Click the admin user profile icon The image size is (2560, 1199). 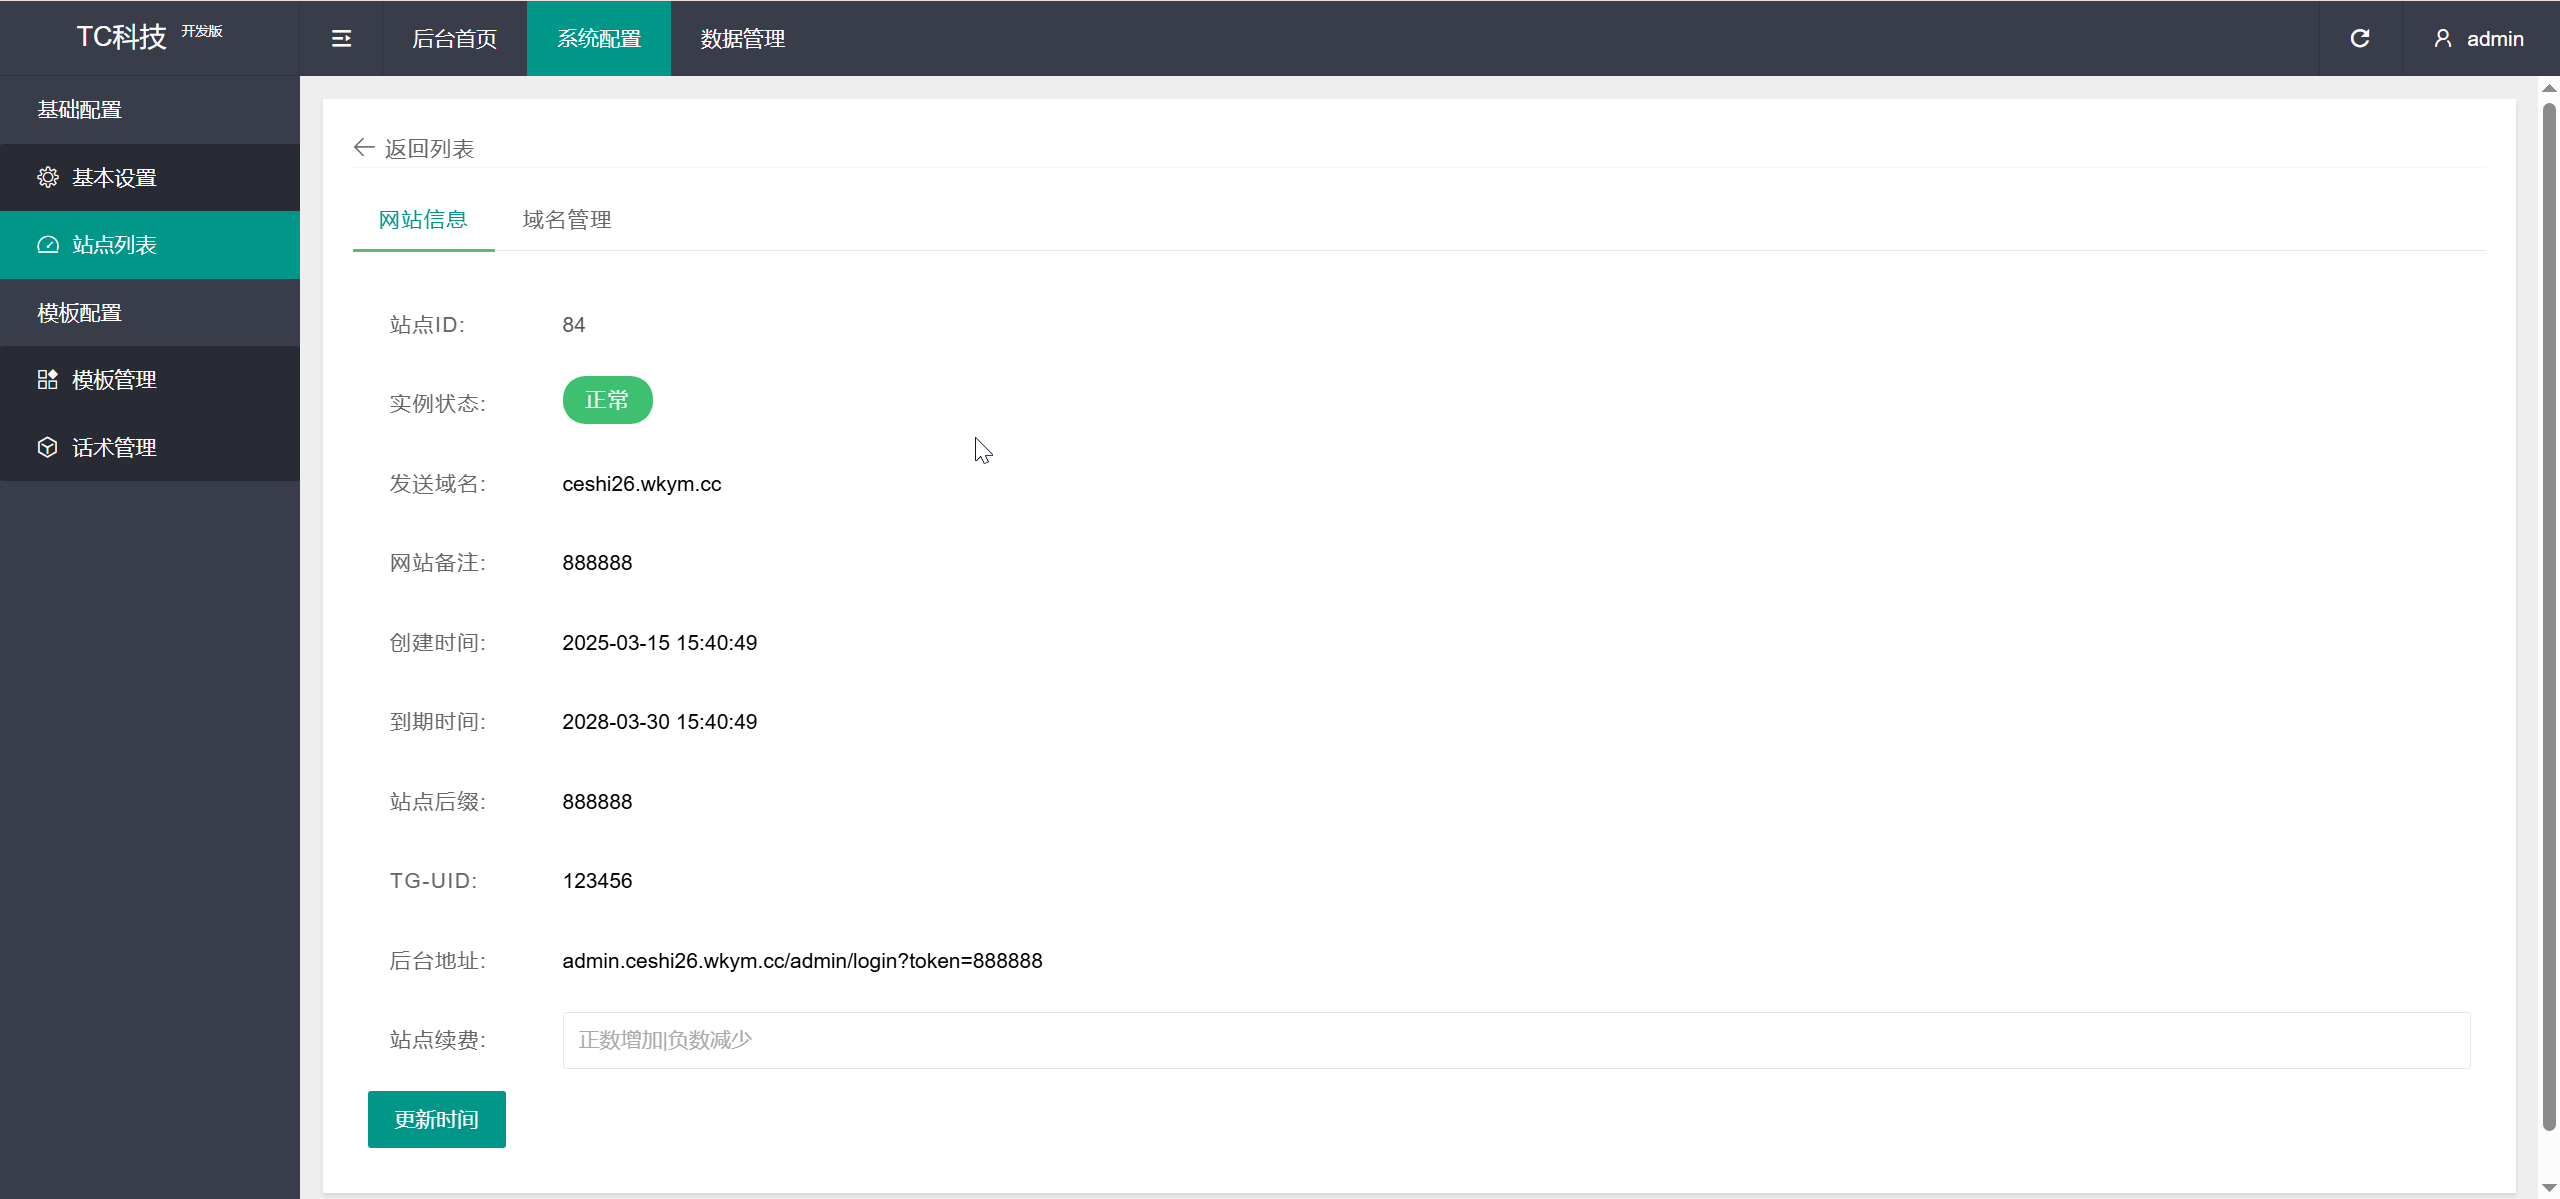coord(2443,39)
